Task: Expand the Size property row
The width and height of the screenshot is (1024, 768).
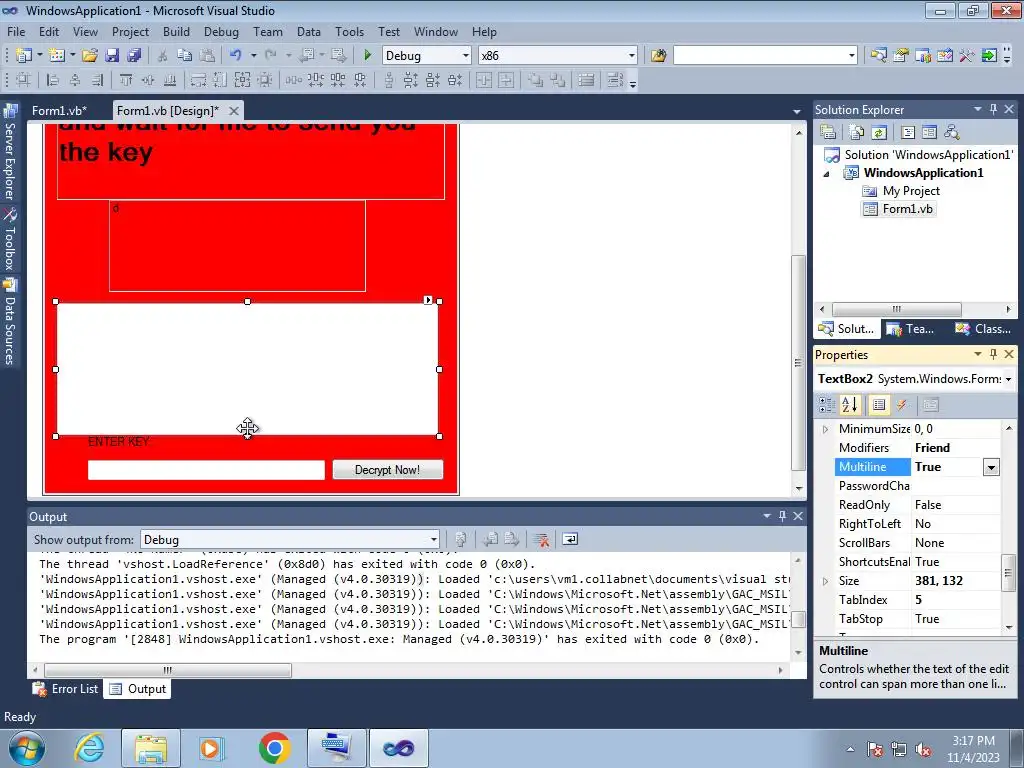Action: [x=825, y=581]
